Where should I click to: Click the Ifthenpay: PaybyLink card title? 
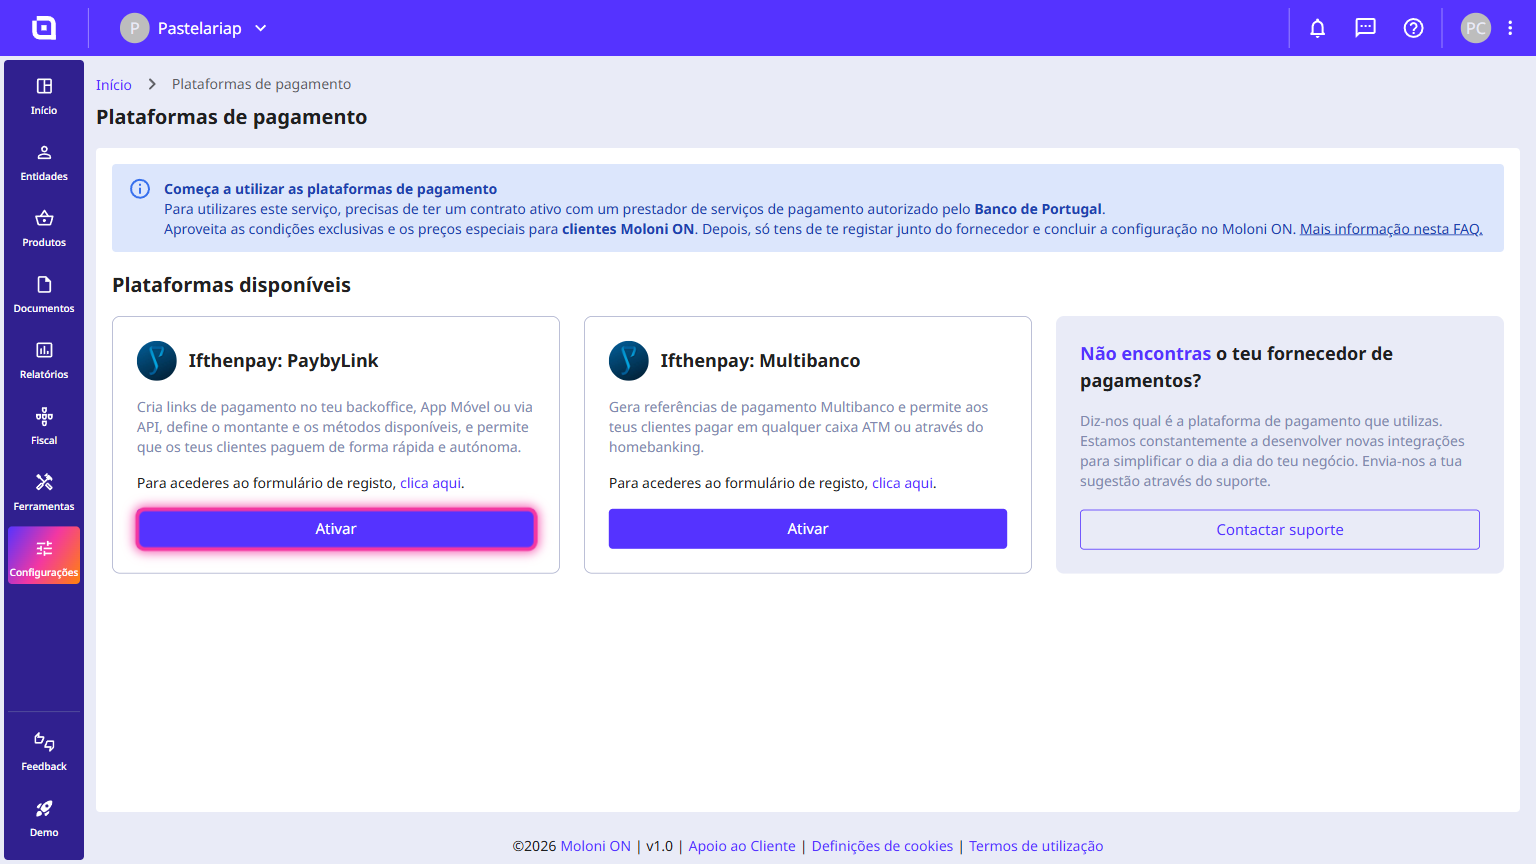pyautogui.click(x=283, y=361)
